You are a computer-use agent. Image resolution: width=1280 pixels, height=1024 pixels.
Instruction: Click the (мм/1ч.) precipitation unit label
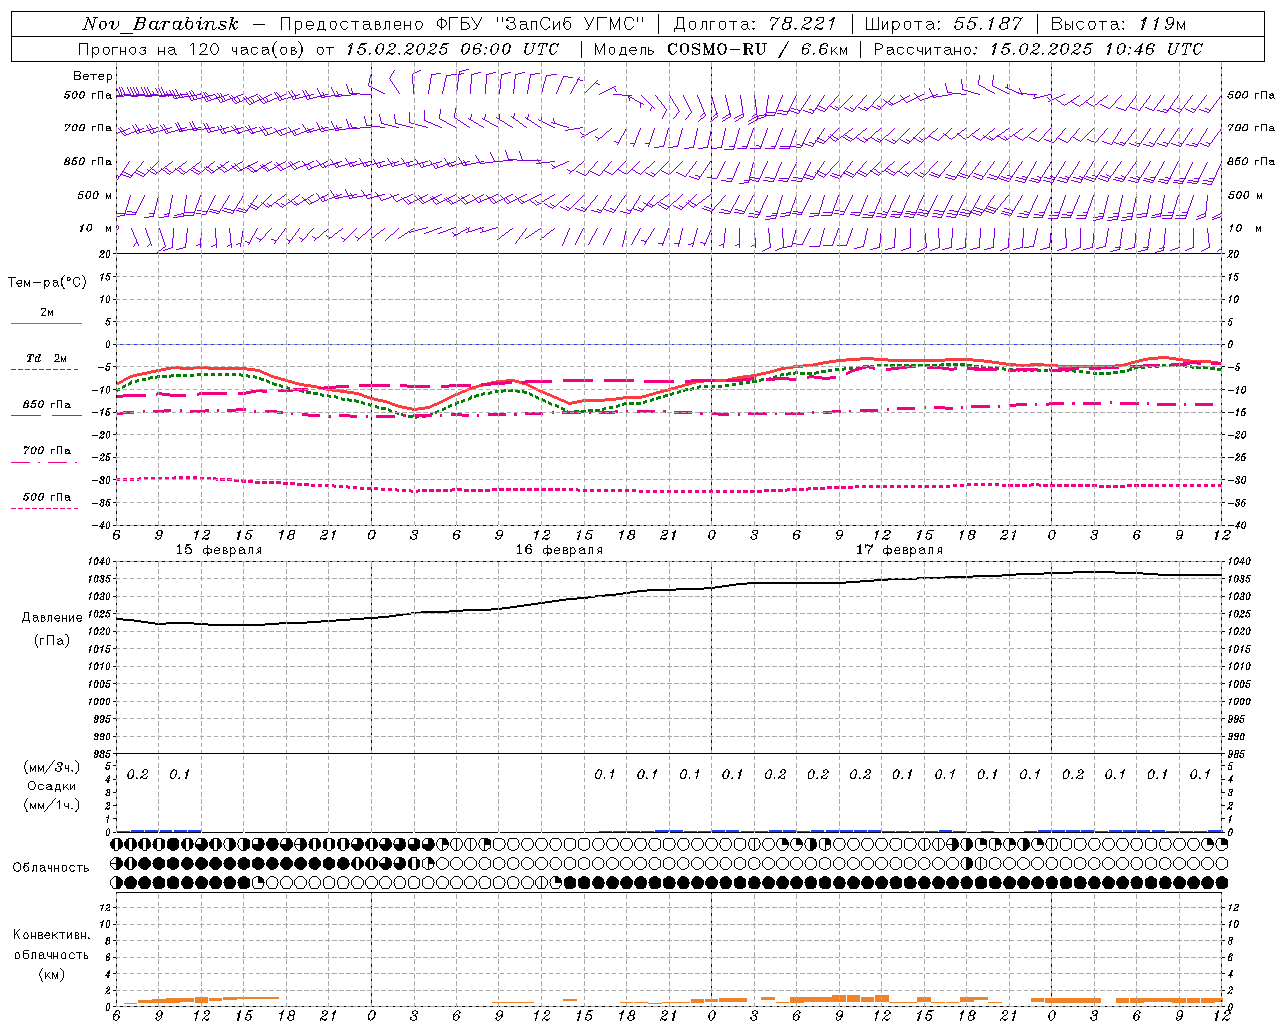pos(52,805)
